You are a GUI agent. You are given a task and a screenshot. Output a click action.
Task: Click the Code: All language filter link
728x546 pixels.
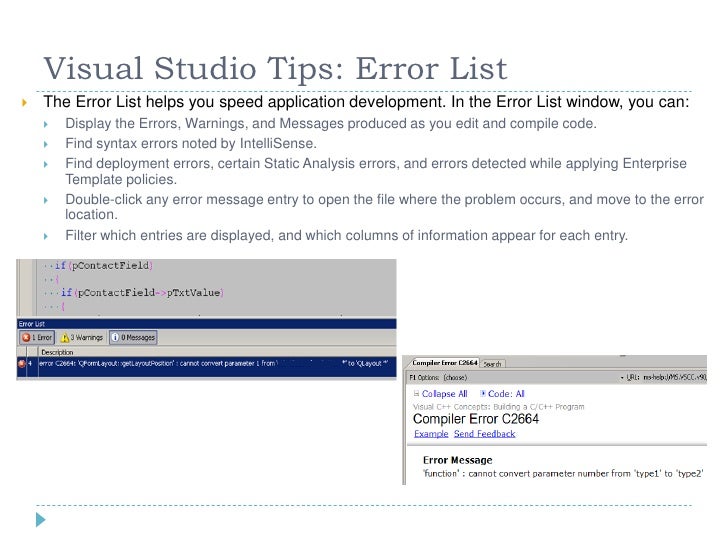[x=506, y=394]
